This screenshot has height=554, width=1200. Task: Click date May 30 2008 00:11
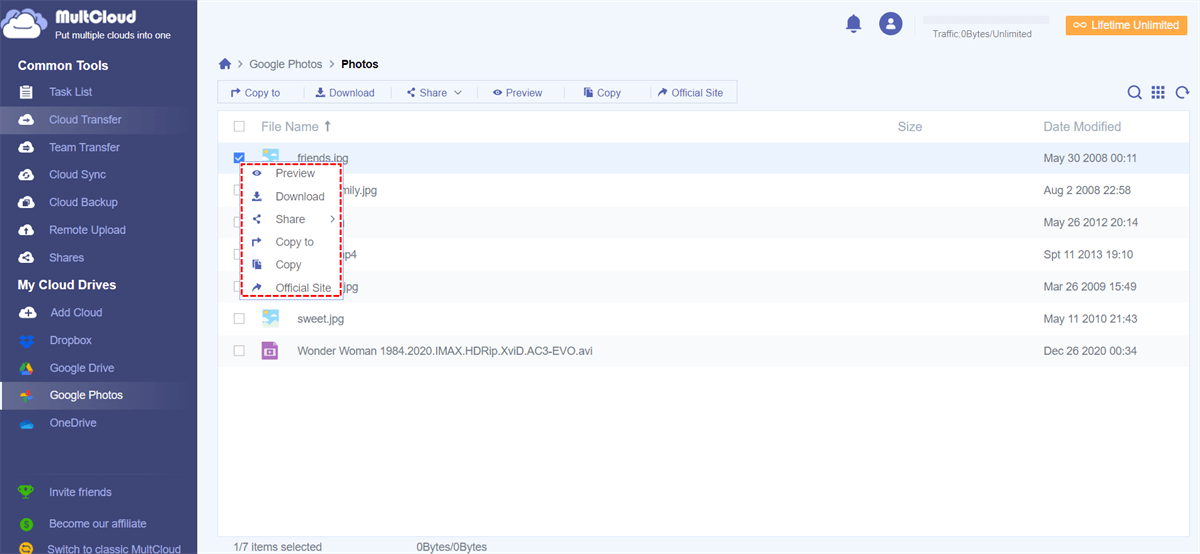1090,158
